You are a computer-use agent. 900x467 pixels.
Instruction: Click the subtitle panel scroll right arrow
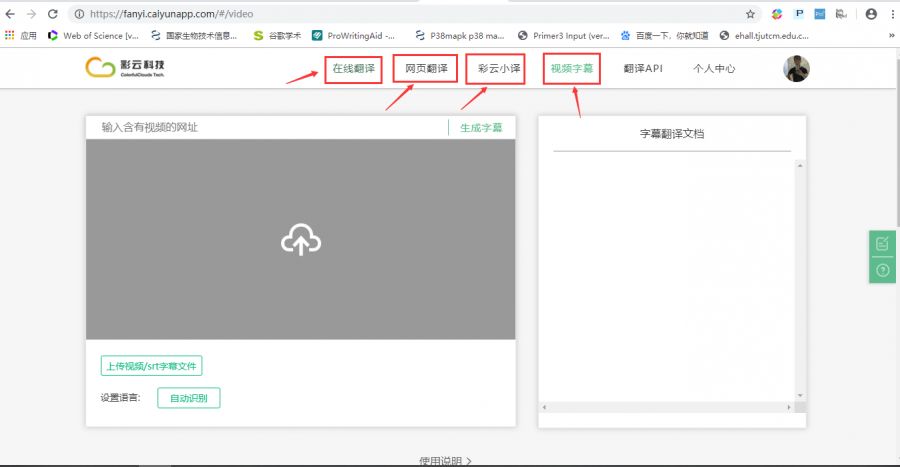[789, 407]
